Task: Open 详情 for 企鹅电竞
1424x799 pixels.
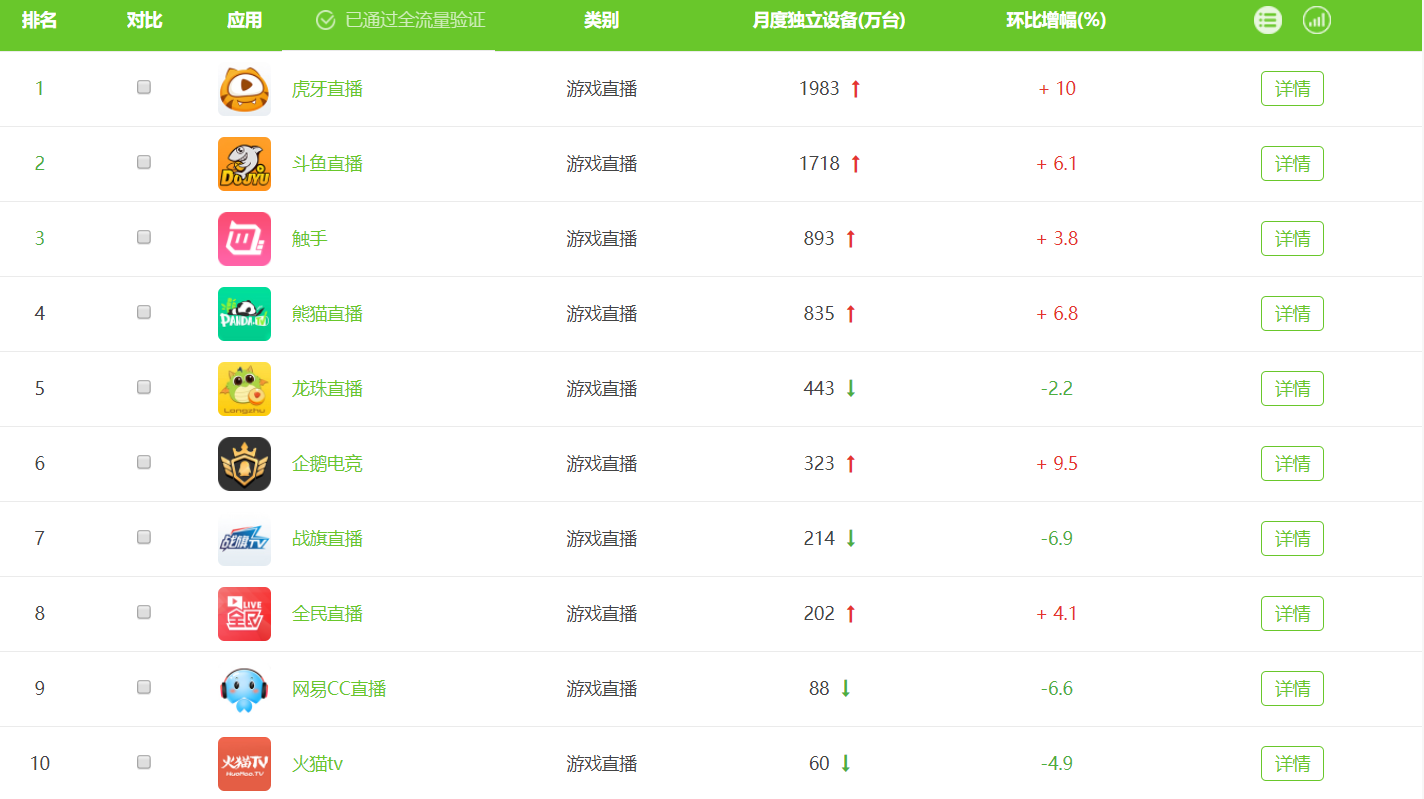Action: (1292, 464)
